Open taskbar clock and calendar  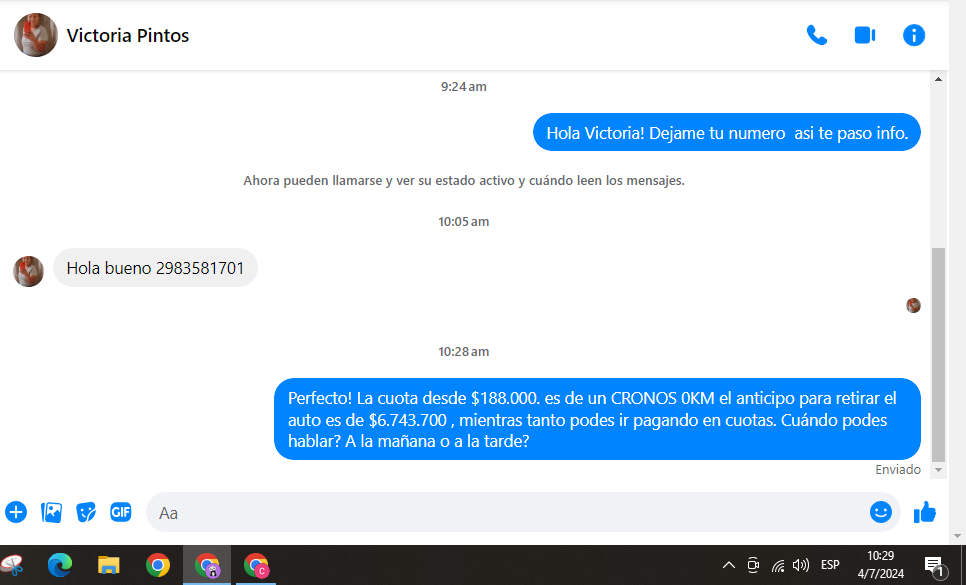click(x=880, y=565)
